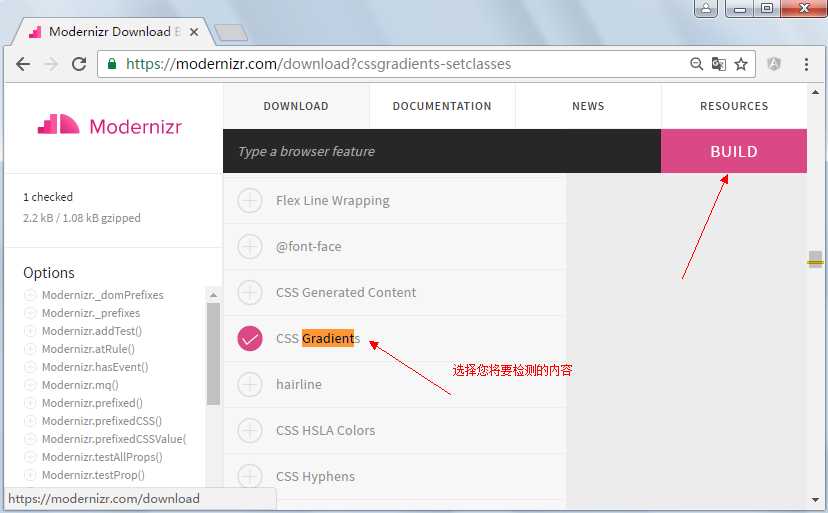
Task: Toggle Modernizr.prefixedCSS() option
Action: click(x=30, y=421)
